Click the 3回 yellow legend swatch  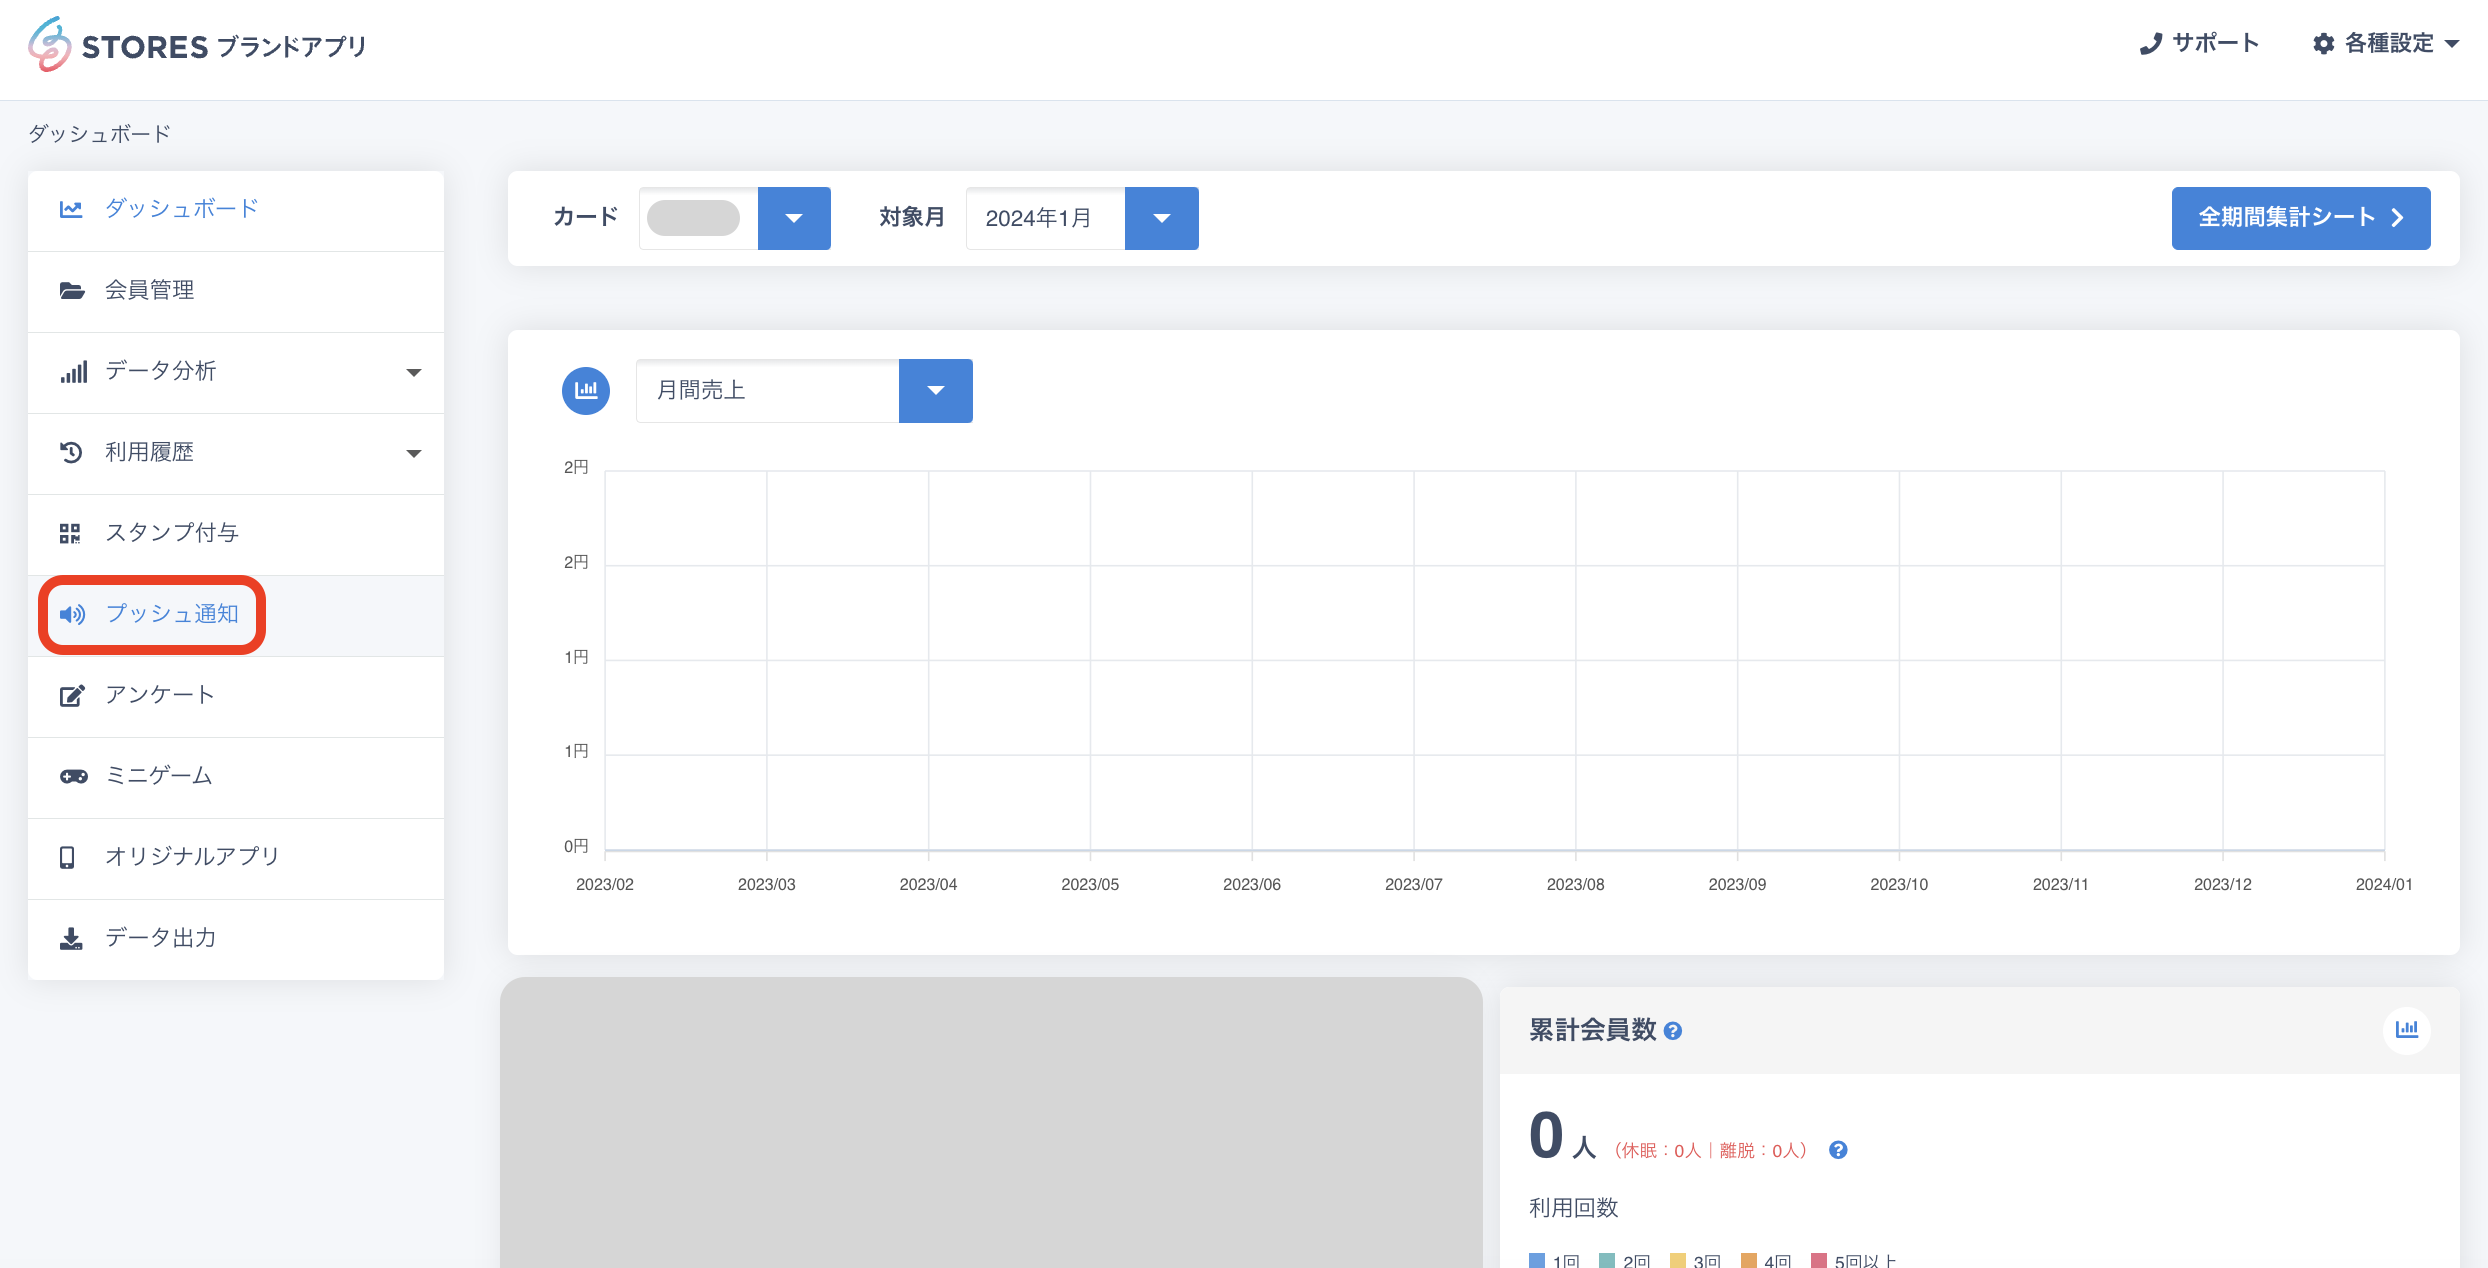click(1678, 1260)
